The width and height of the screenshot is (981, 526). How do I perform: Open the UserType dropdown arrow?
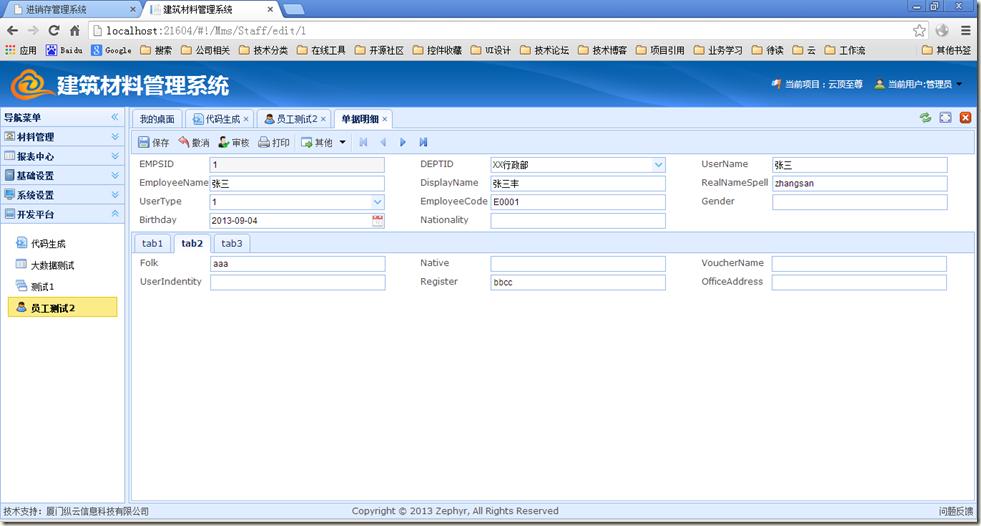point(377,202)
